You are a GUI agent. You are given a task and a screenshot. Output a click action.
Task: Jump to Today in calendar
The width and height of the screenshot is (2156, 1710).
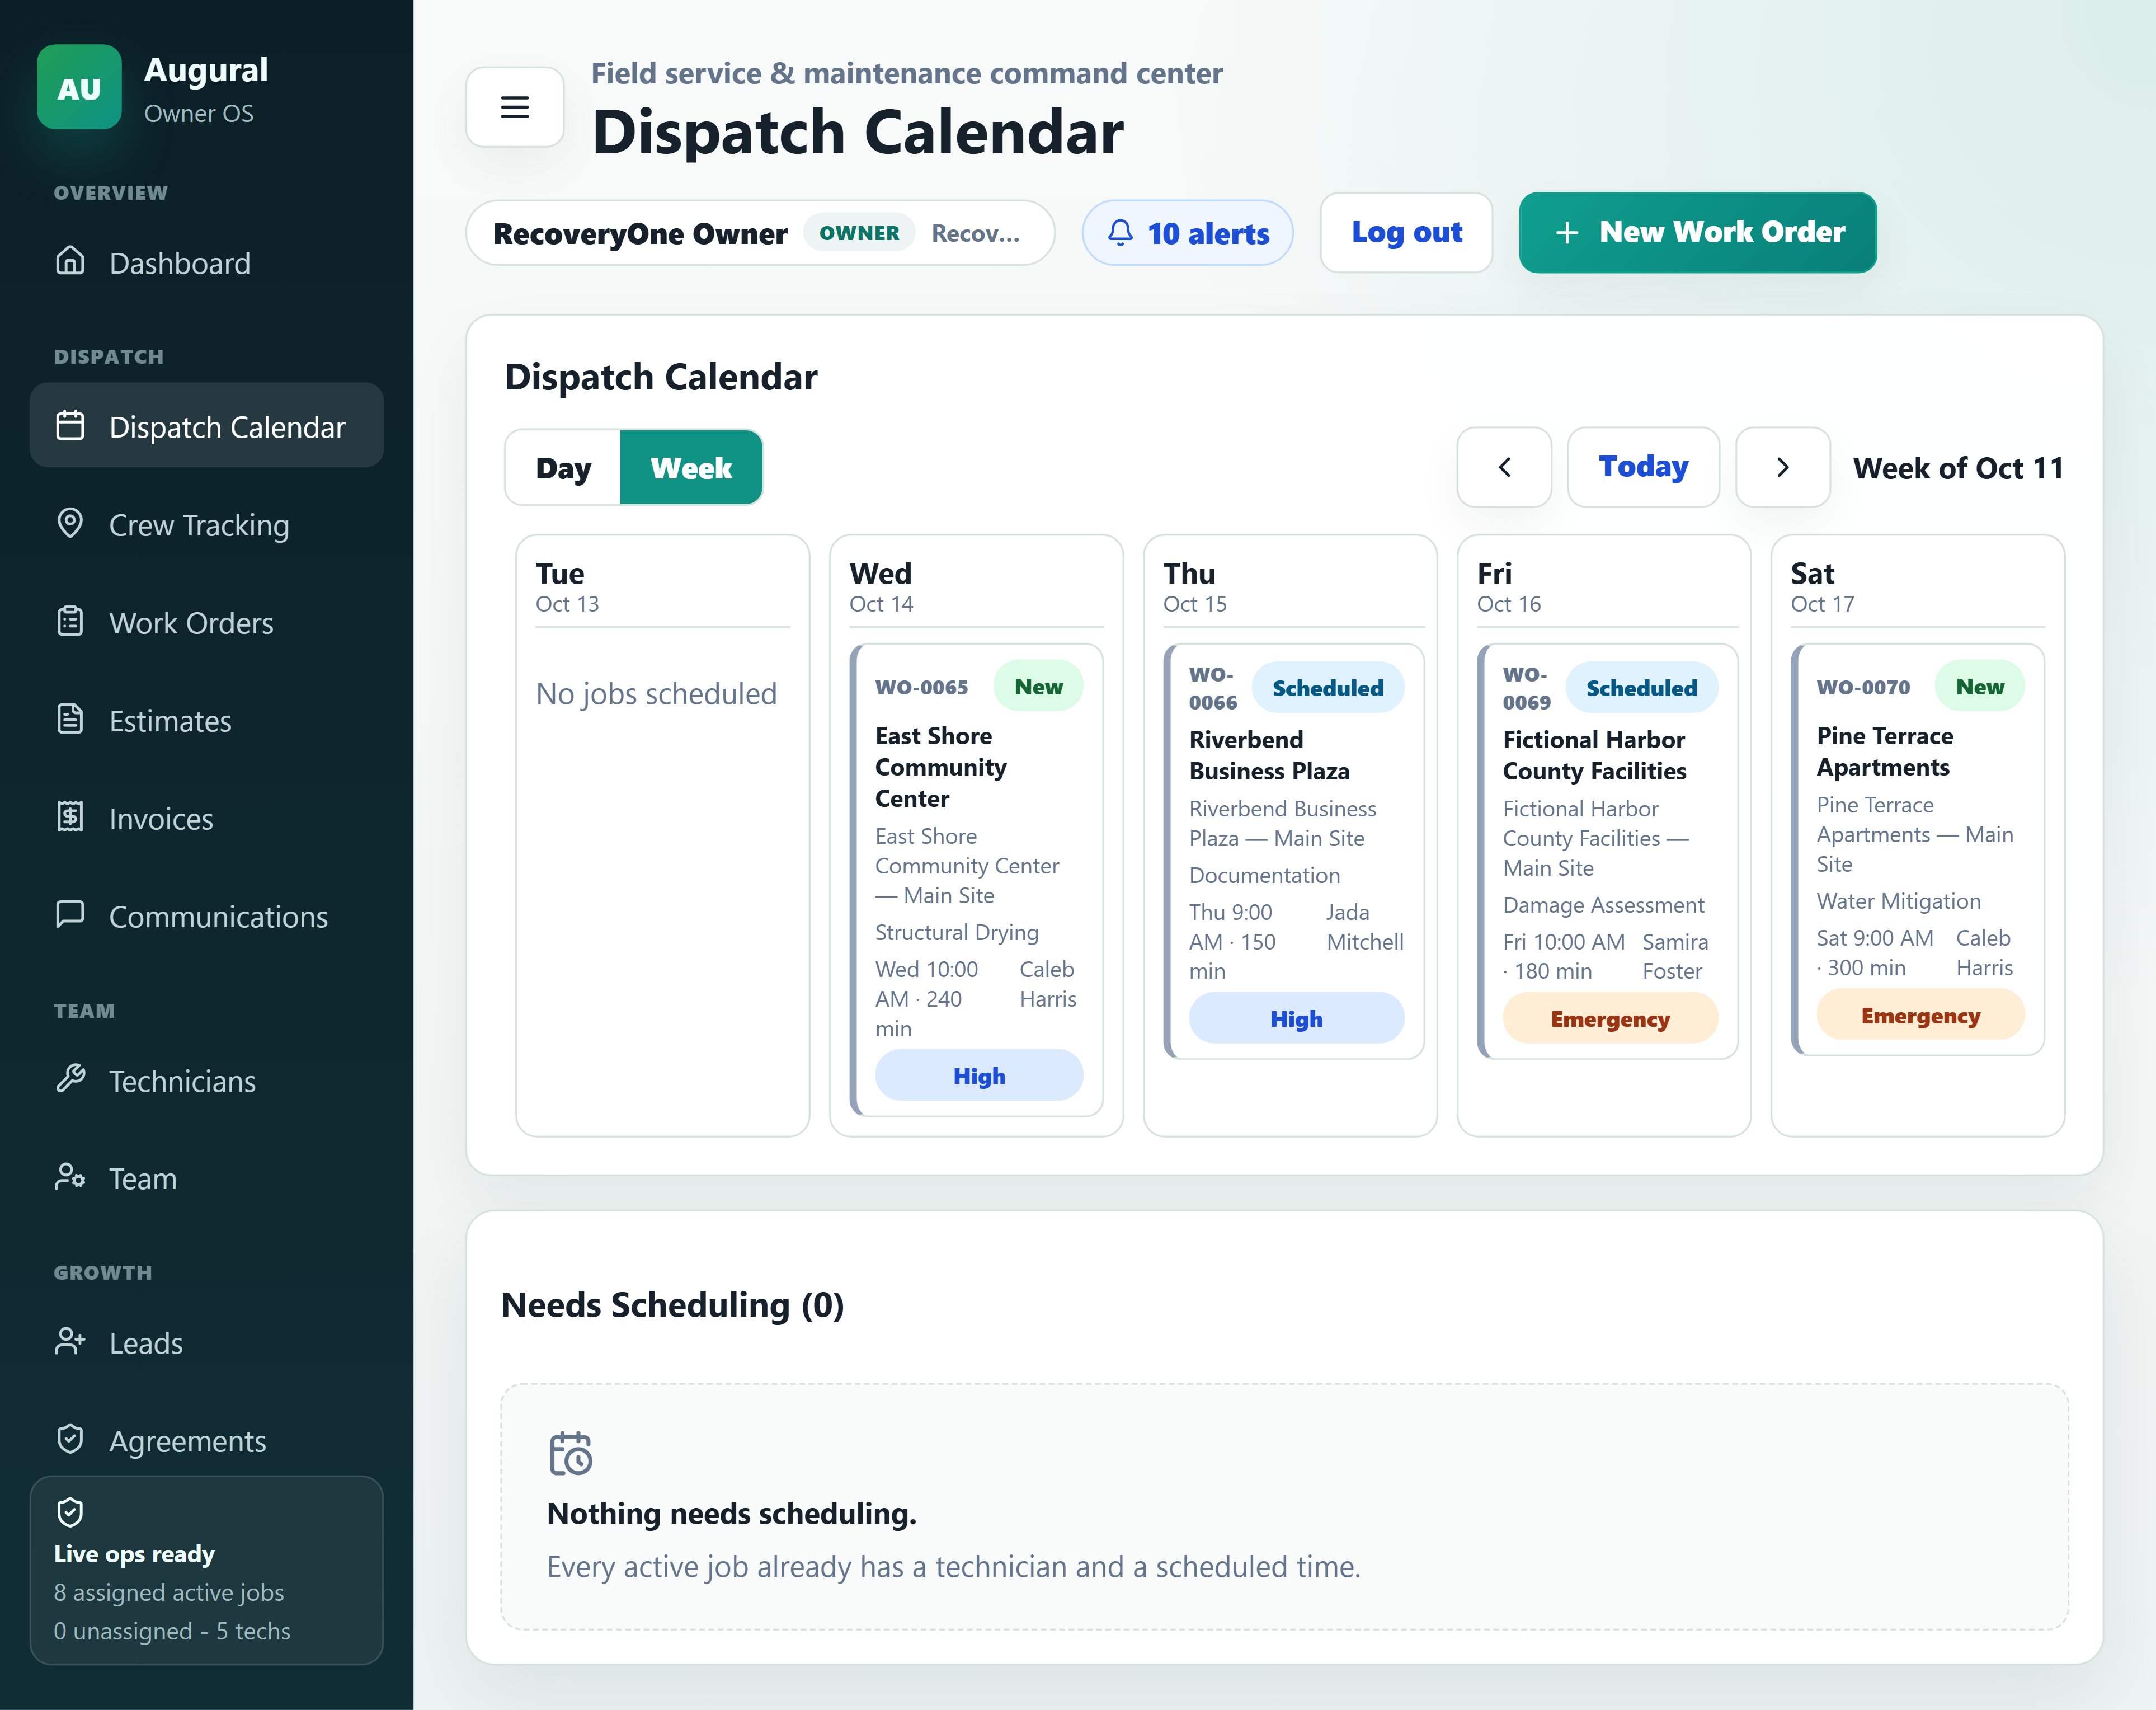pyautogui.click(x=1643, y=467)
